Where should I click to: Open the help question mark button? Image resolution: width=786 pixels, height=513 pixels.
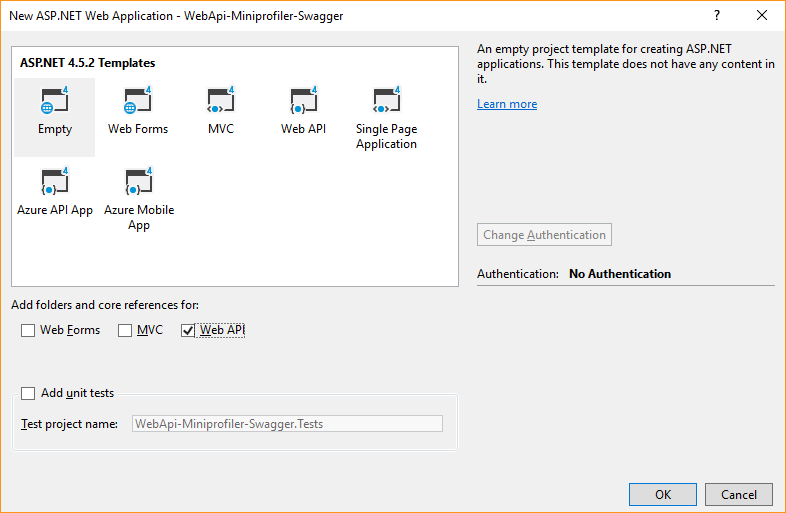pos(717,16)
